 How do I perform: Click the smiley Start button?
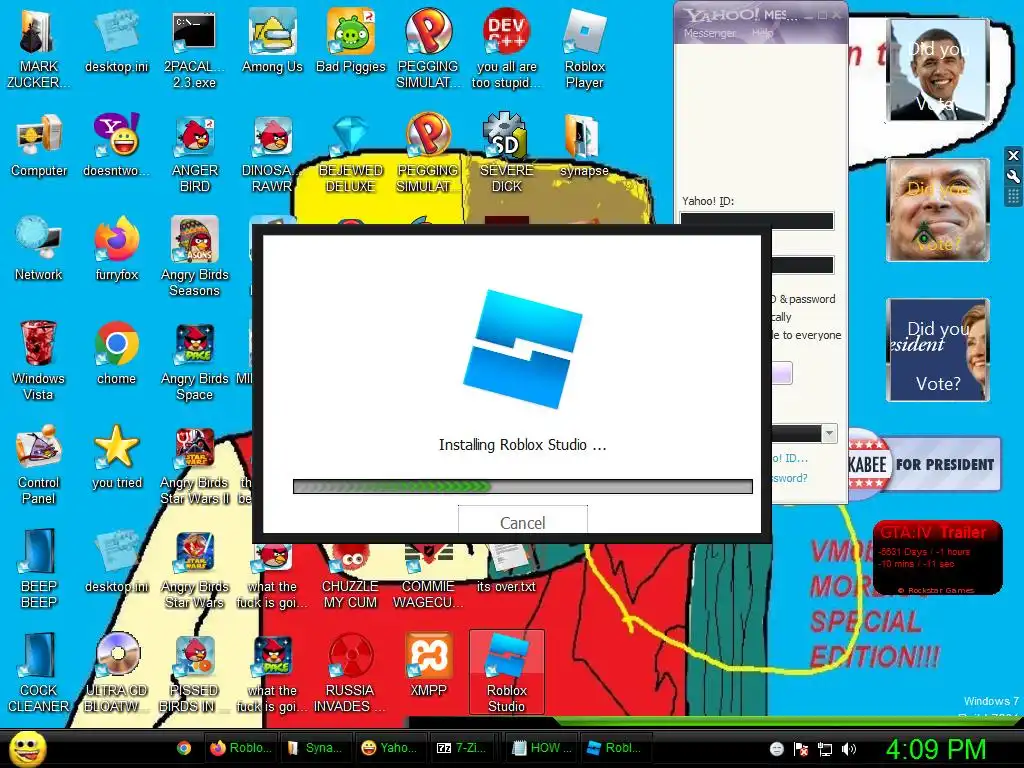click(x=27, y=748)
